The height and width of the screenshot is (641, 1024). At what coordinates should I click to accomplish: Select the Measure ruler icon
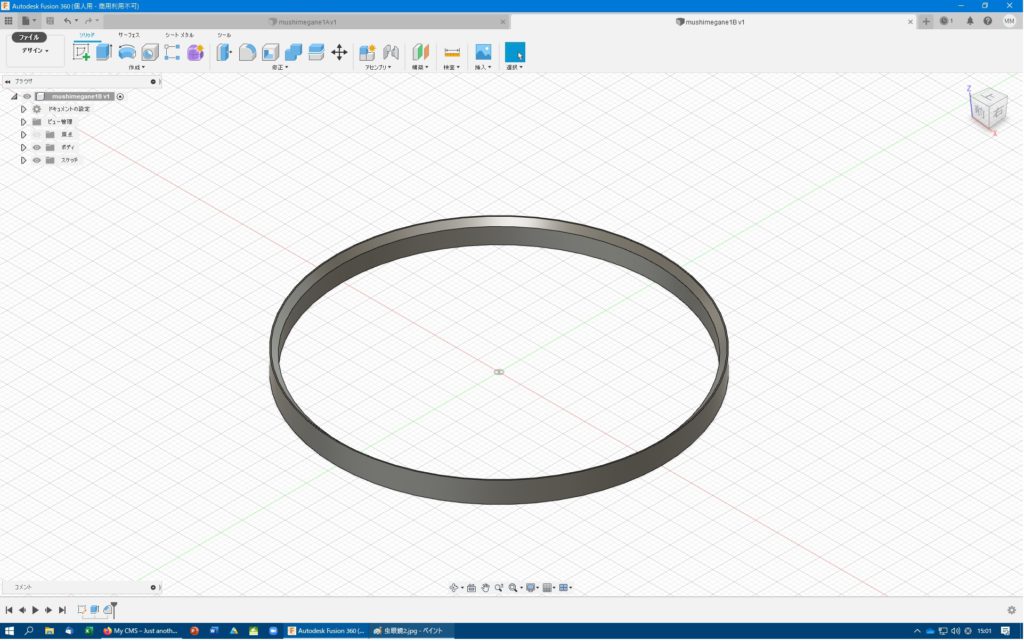pyautogui.click(x=452, y=52)
